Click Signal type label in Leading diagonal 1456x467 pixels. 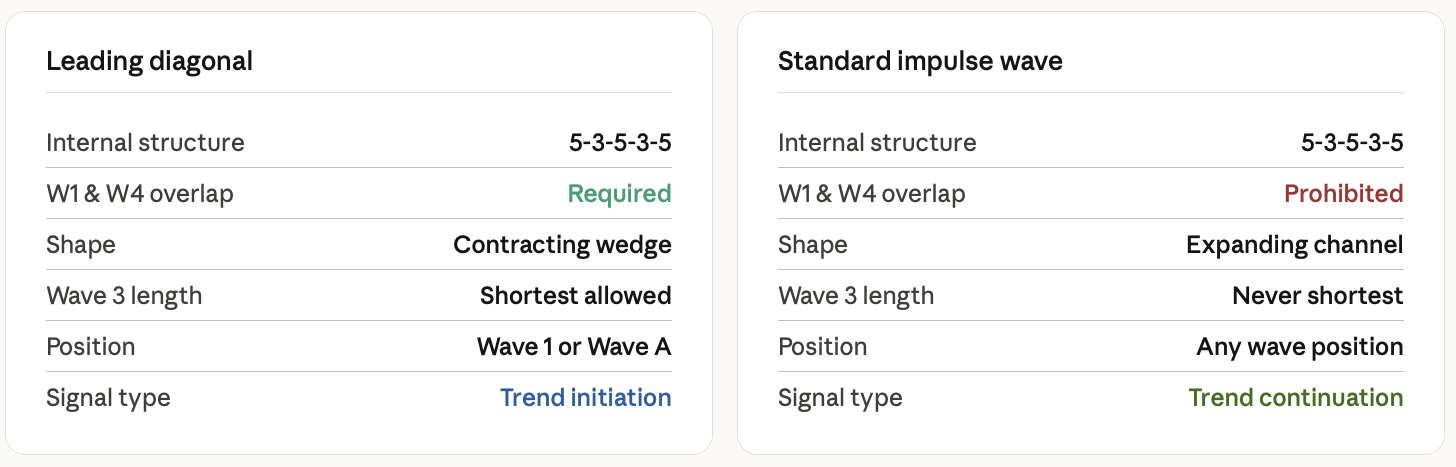[x=108, y=397]
